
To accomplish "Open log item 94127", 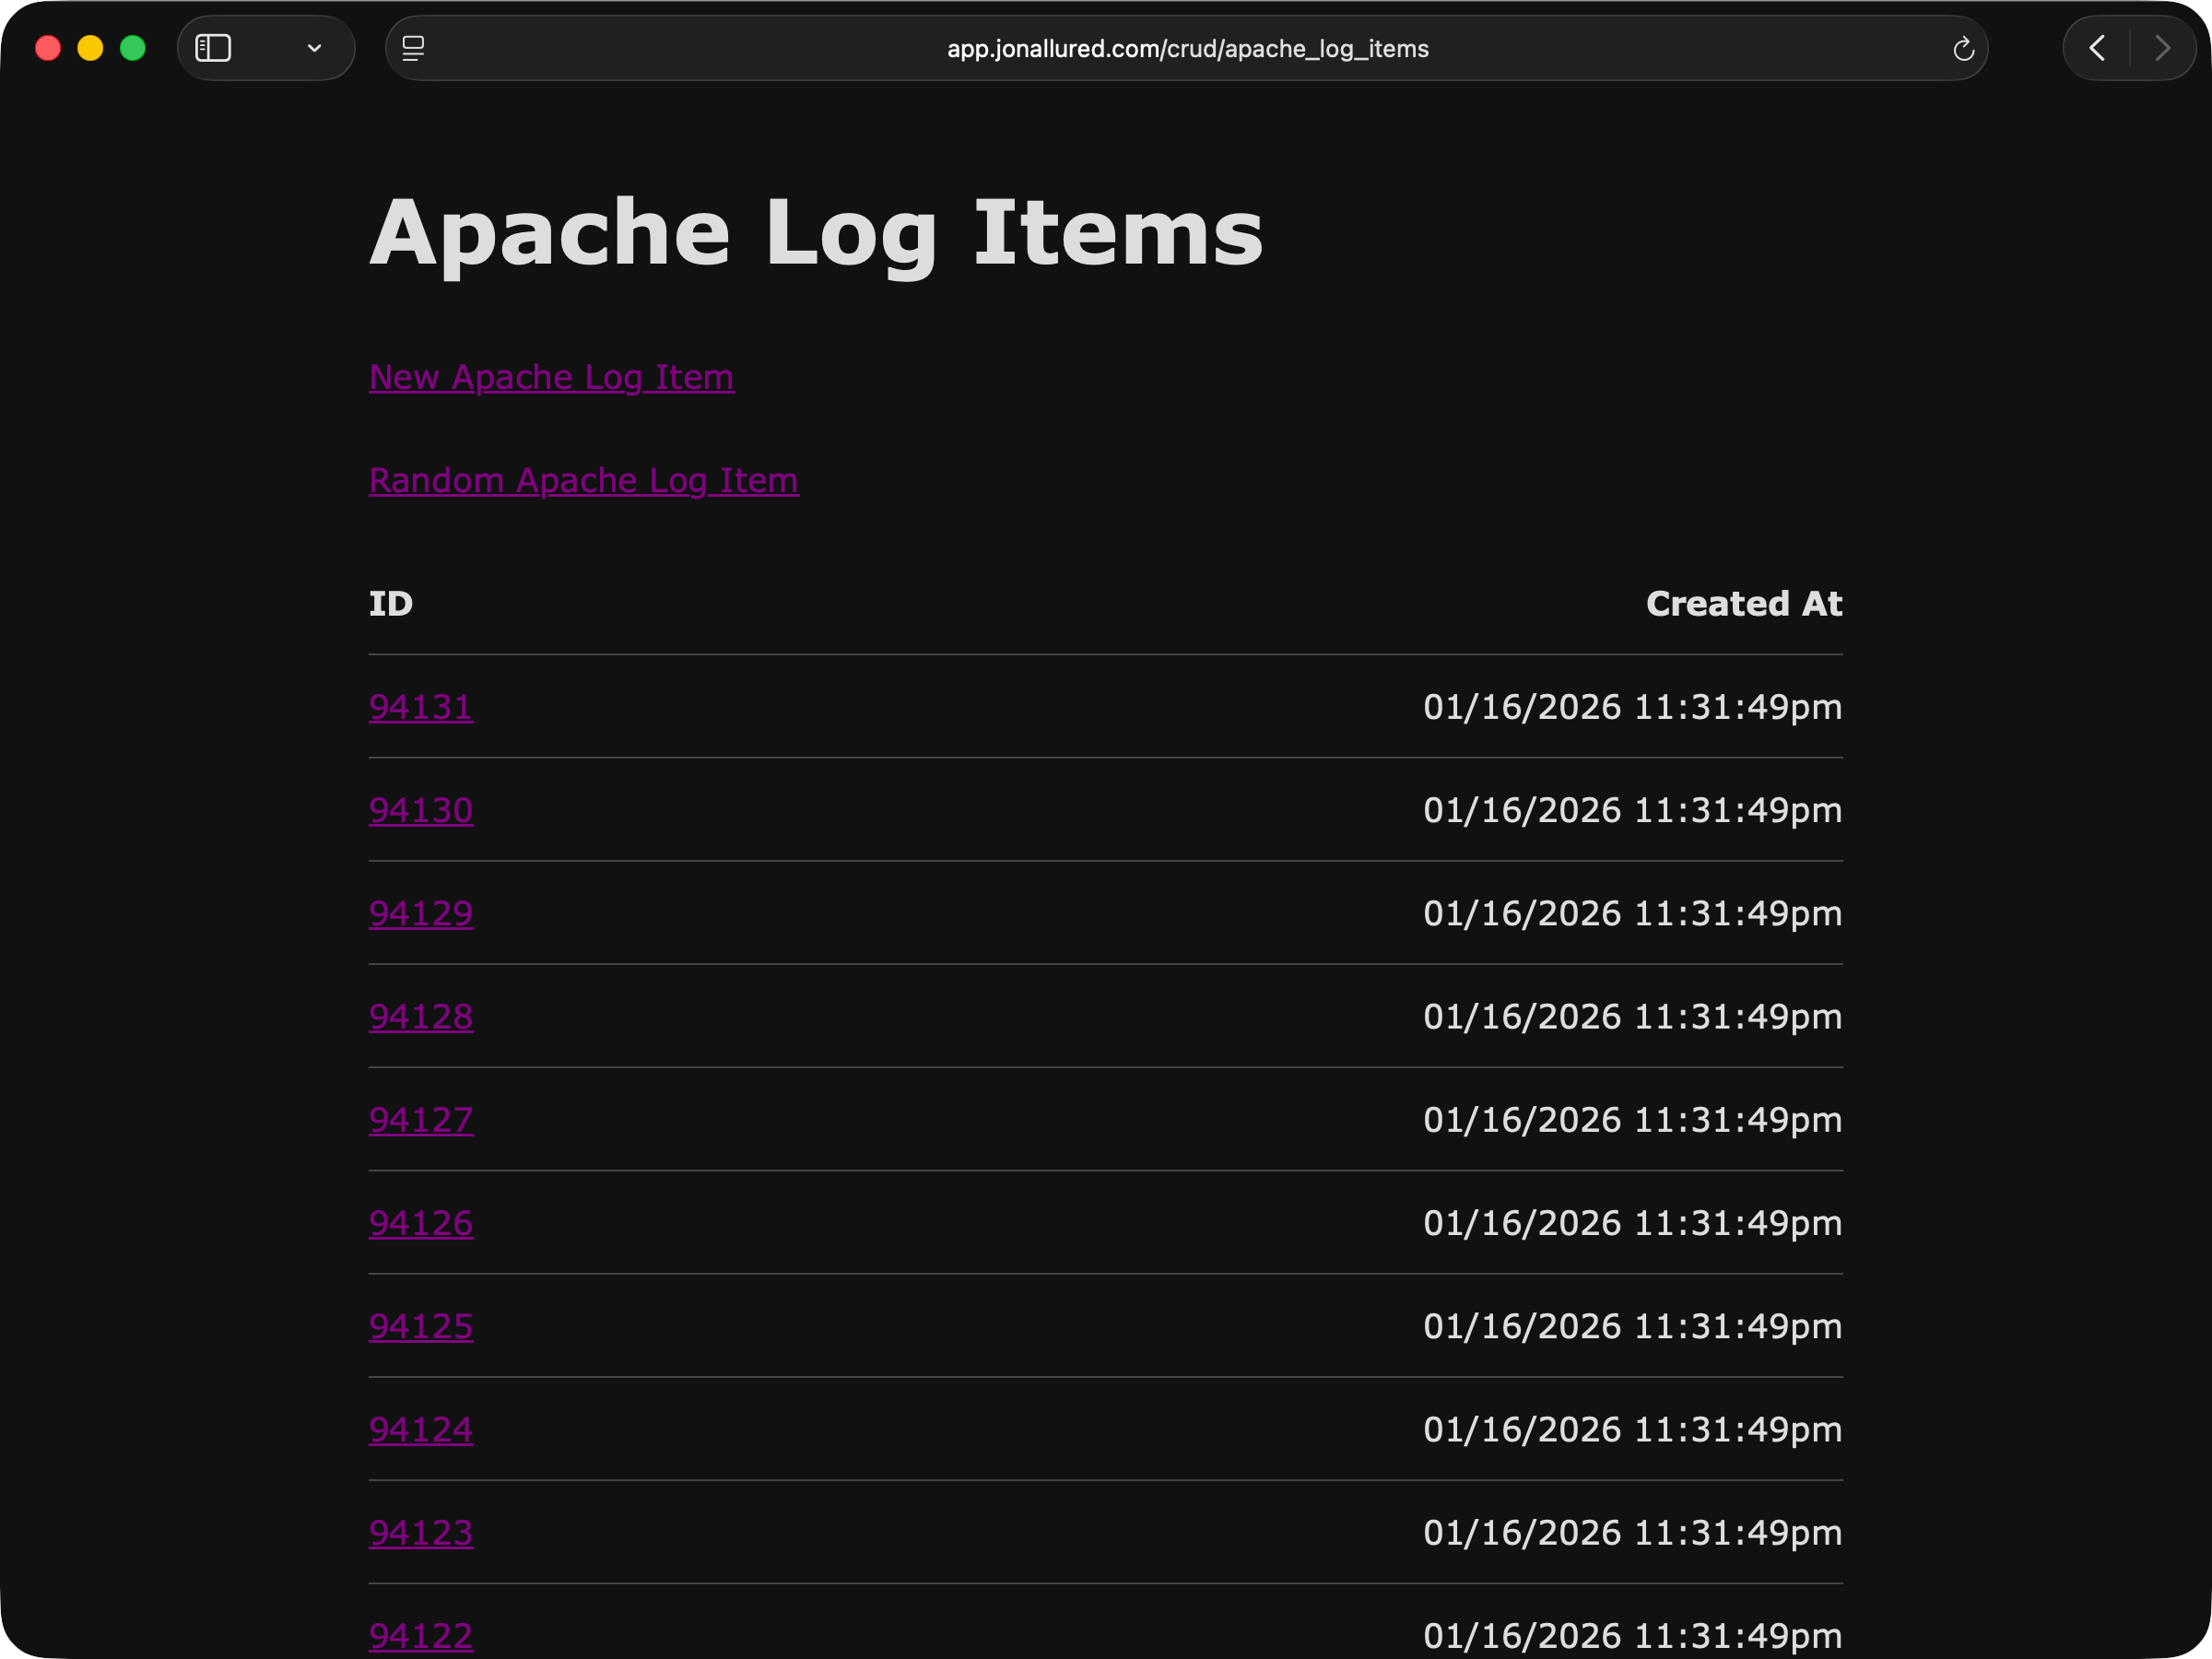I will [420, 1120].
